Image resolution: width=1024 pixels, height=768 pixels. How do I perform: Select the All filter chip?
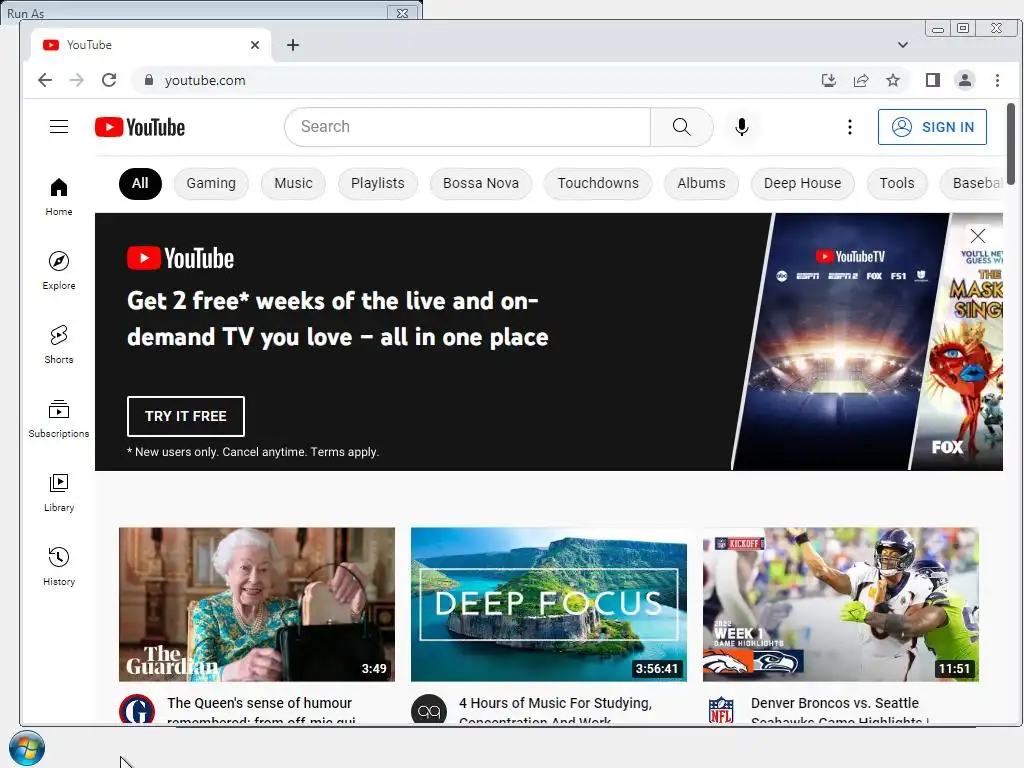click(140, 184)
